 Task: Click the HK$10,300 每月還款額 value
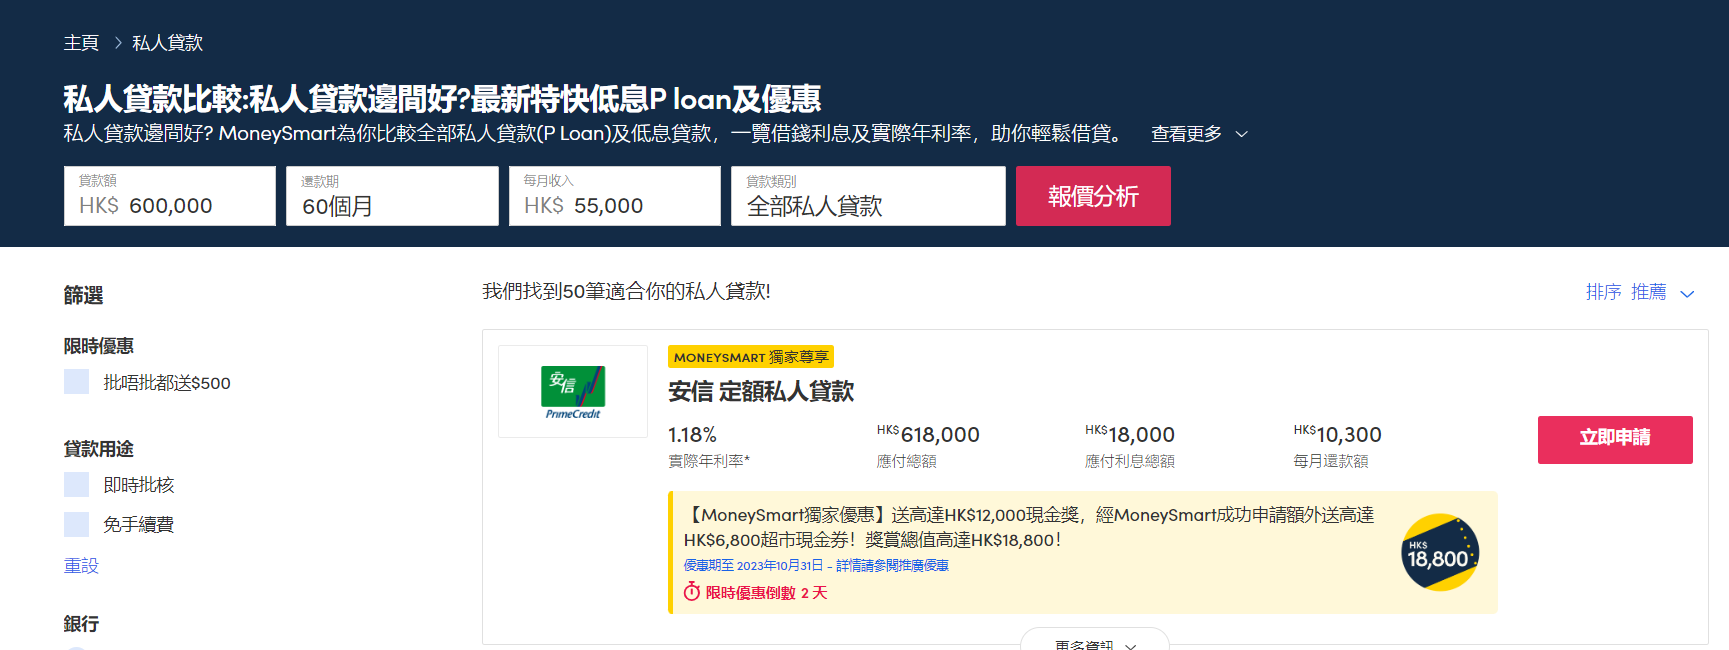pyautogui.click(x=1337, y=435)
